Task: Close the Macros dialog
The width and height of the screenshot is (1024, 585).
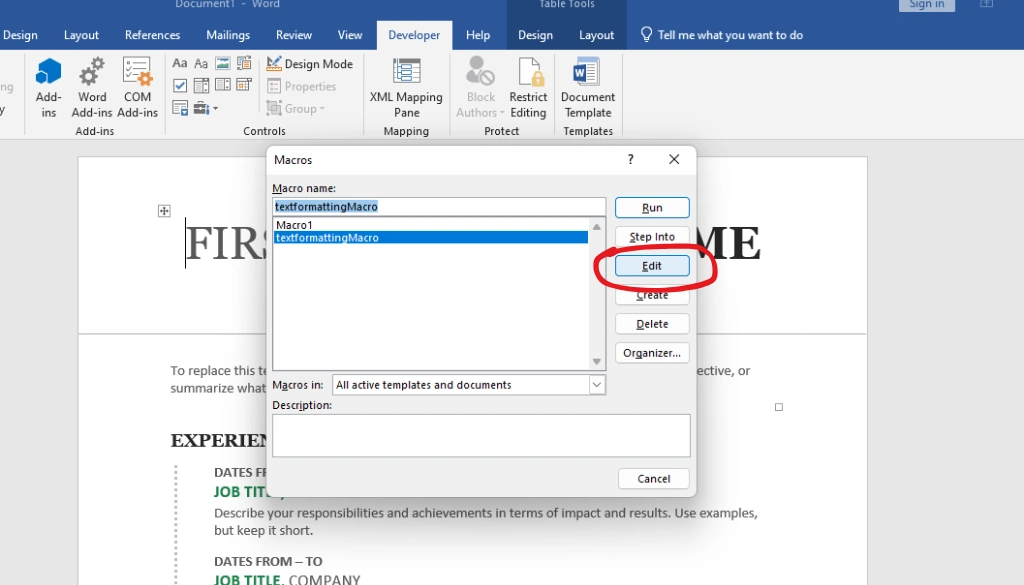Action: 674,159
